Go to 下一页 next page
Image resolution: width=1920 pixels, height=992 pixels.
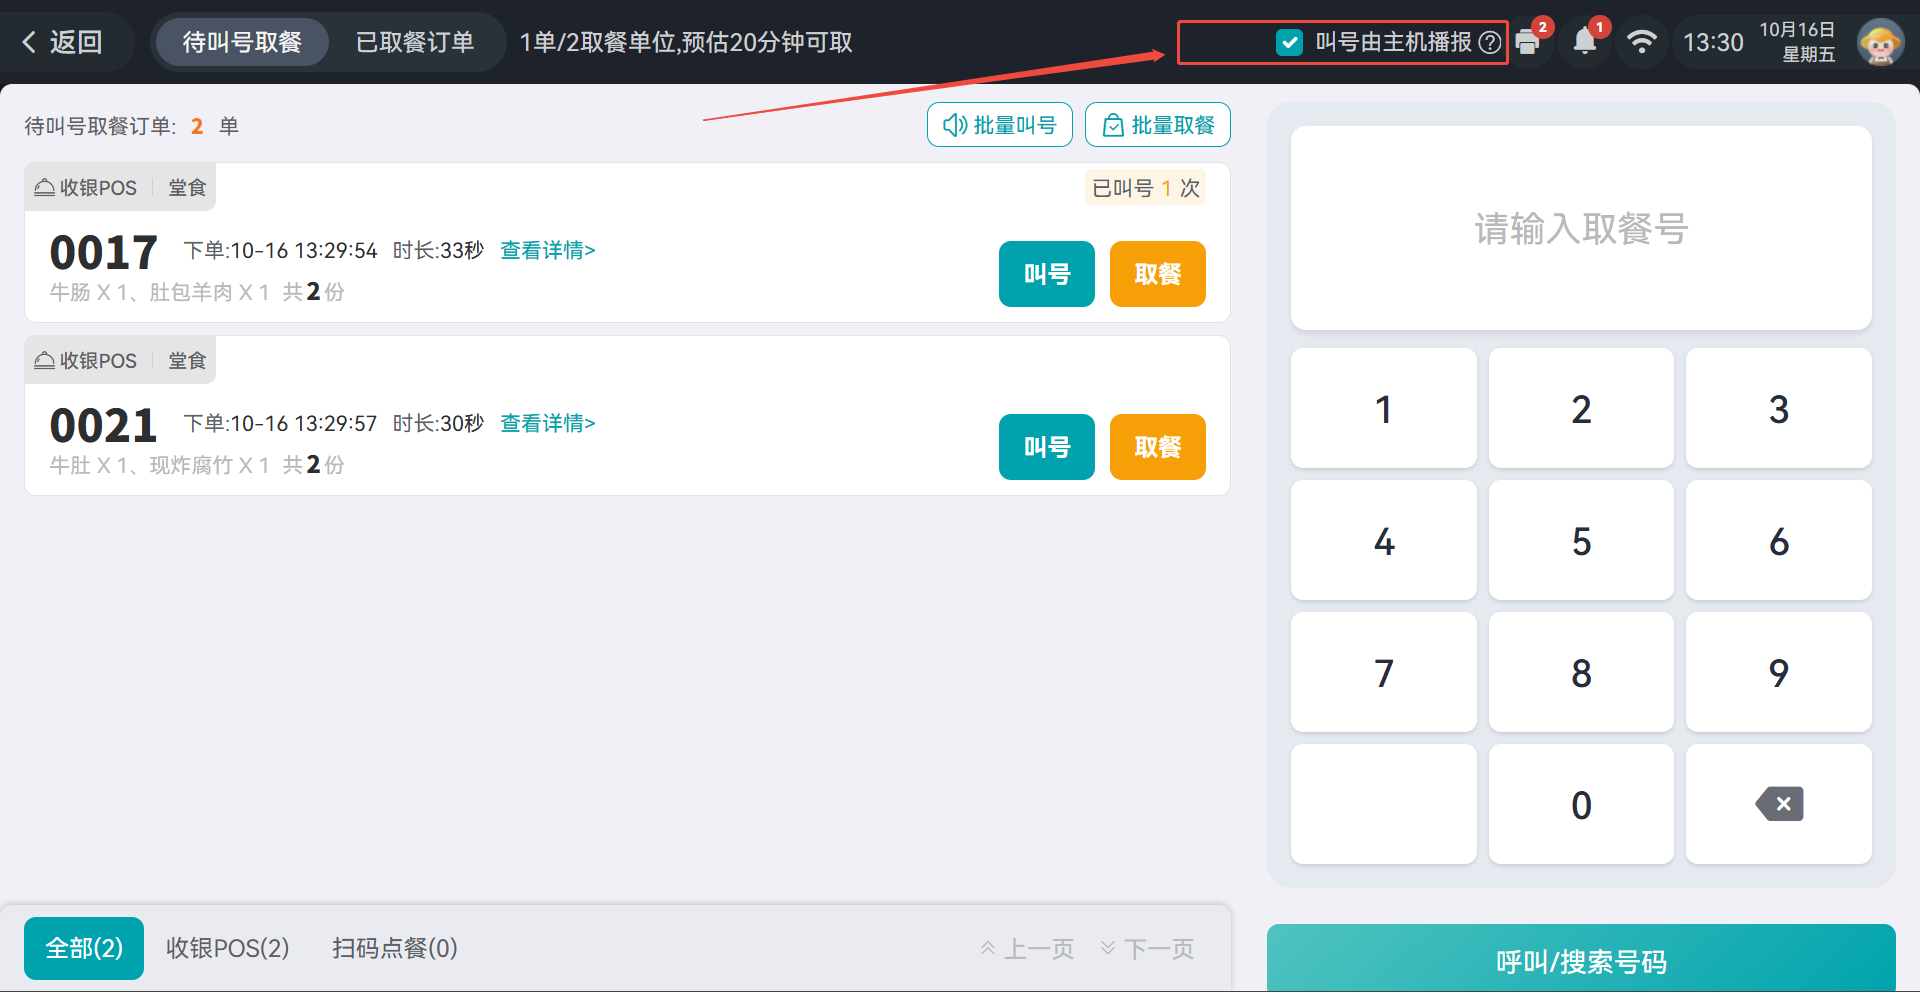tap(1147, 949)
